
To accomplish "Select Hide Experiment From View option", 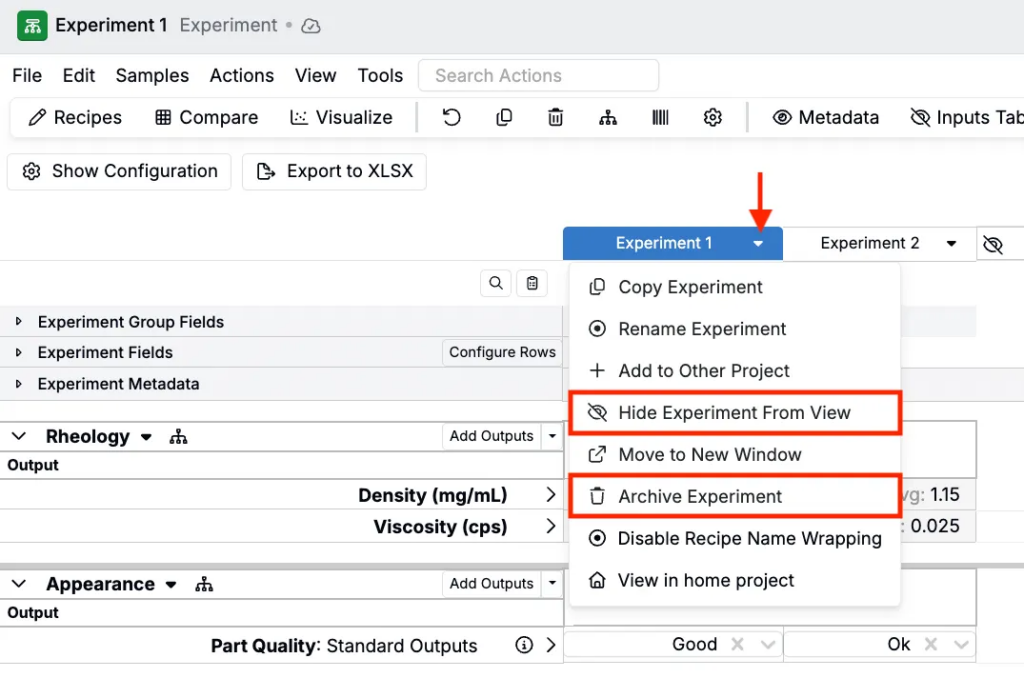I will [734, 413].
